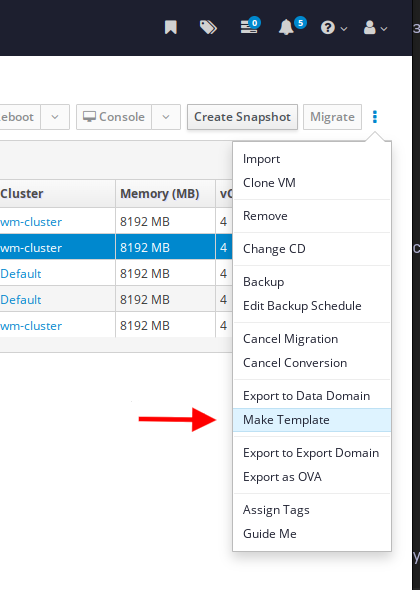Image resolution: width=420 pixels, height=590 pixels.
Task: Open Edit Backup Schedule menu entry
Action: click(x=312, y=306)
